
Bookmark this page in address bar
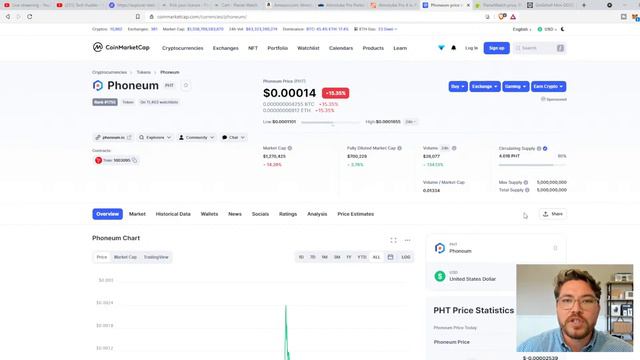138,17
